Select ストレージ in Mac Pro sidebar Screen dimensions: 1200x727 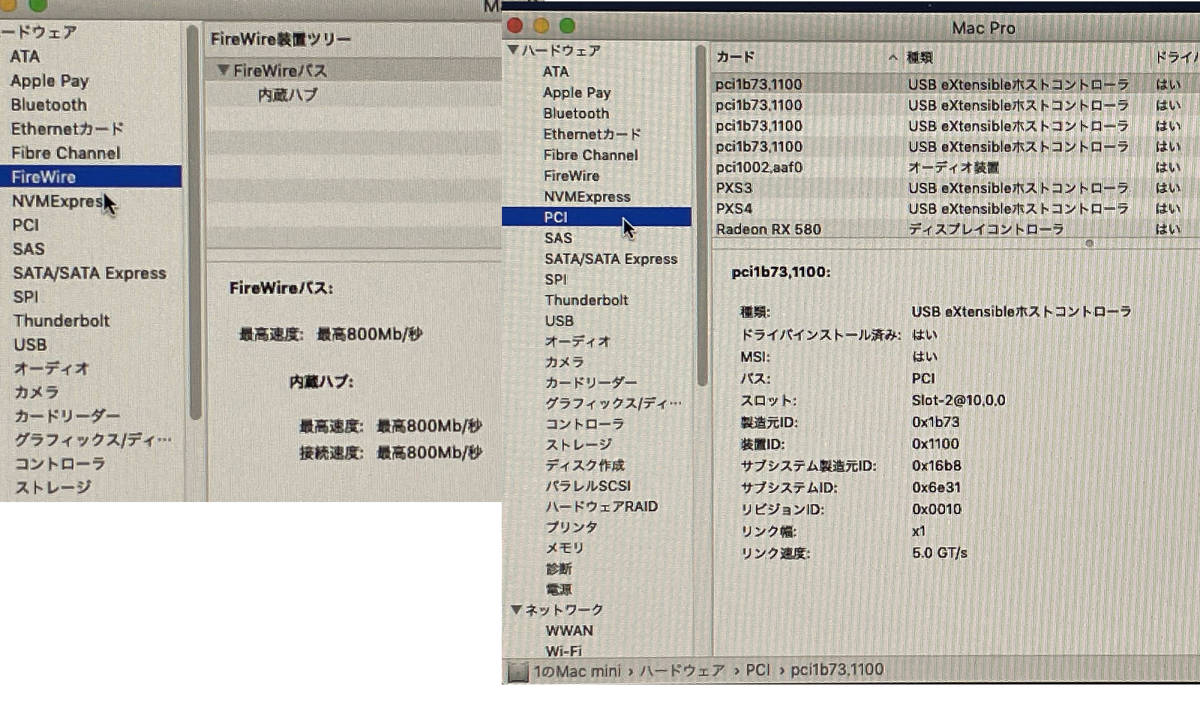point(578,445)
